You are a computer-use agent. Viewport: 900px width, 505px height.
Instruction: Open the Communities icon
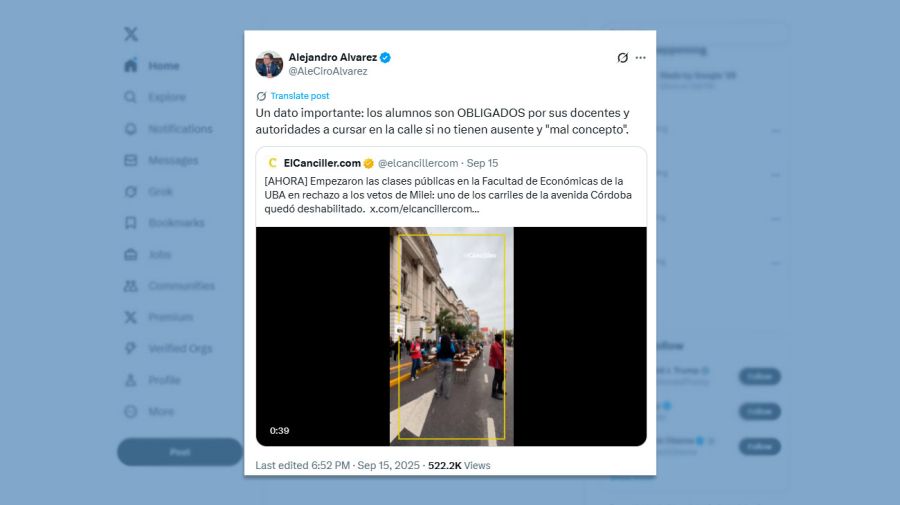click(131, 286)
